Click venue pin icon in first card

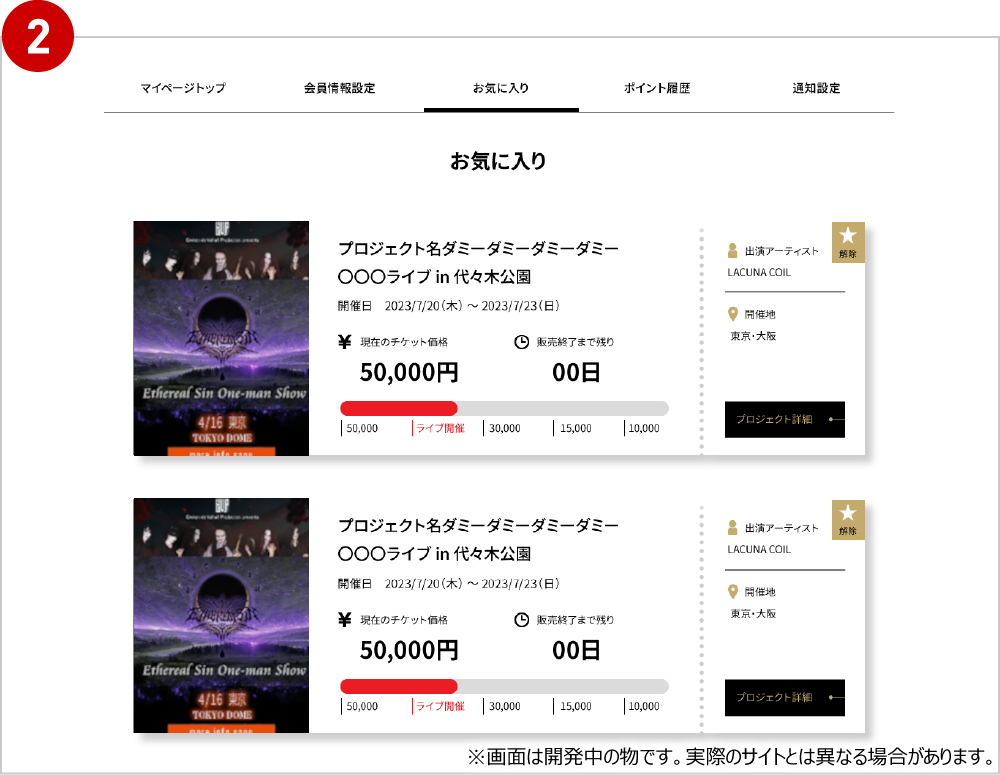(x=733, y=314)
